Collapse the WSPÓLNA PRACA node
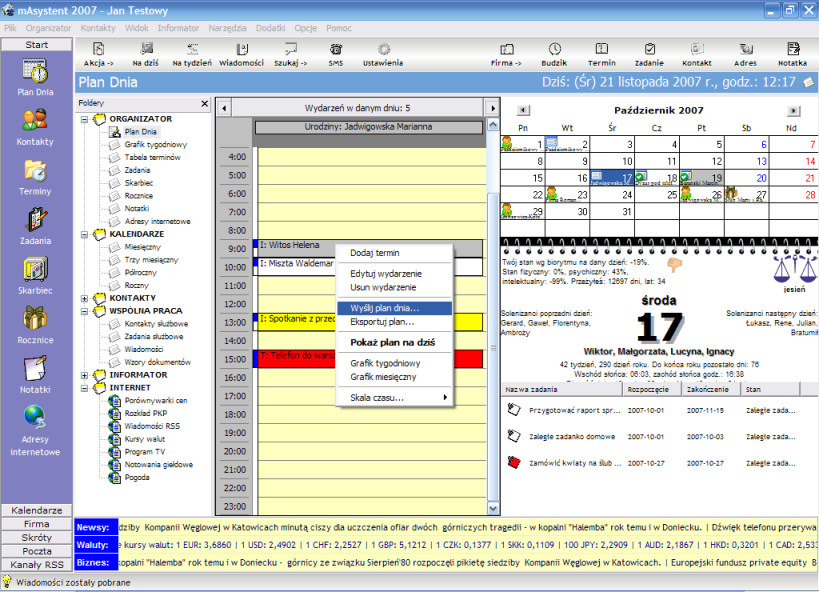This screenshot has height=592, width=819. [84, 311]
